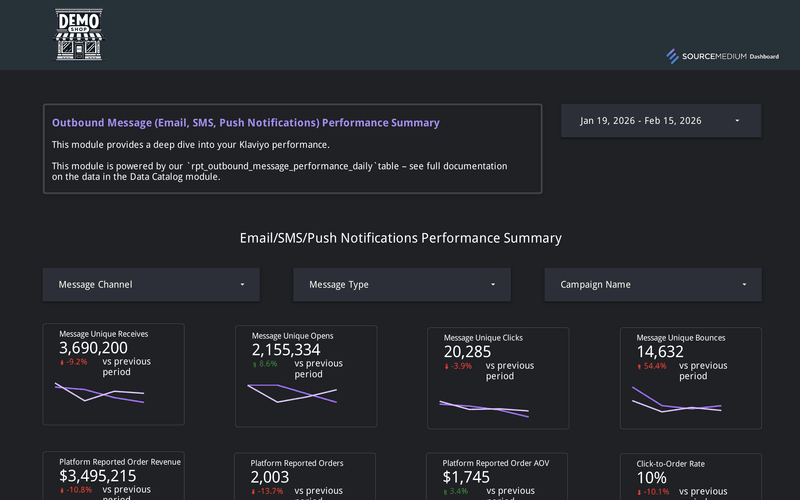Click red down arrow under Message Unique Clicks
The image size is (800, 500).
point(446,366)
